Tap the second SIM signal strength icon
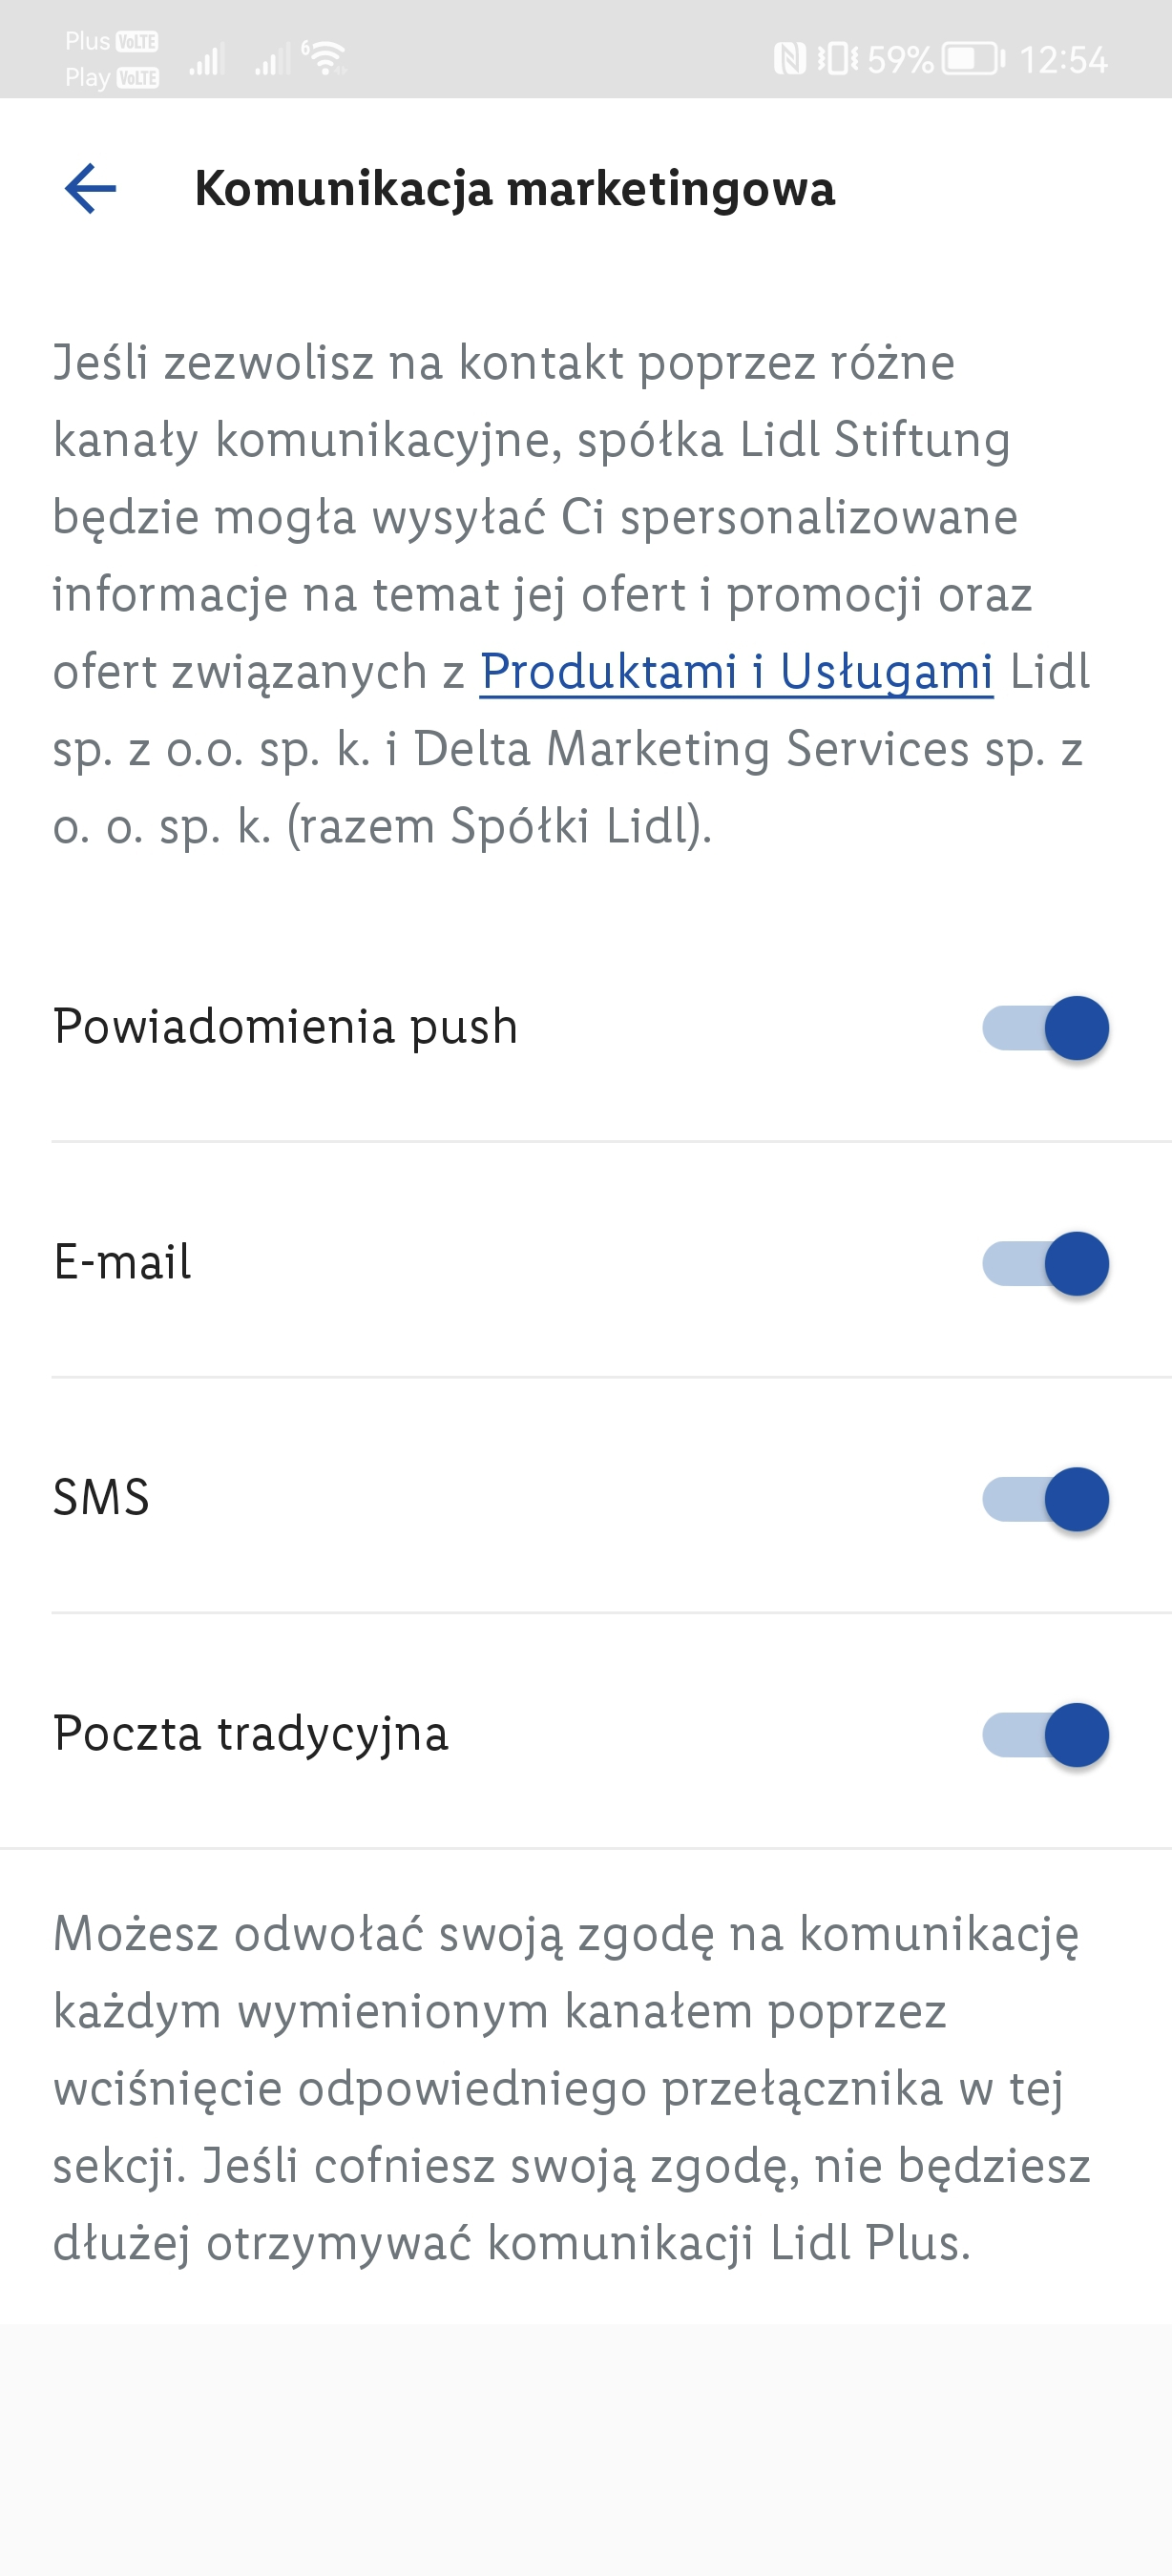 click(271, 62)
